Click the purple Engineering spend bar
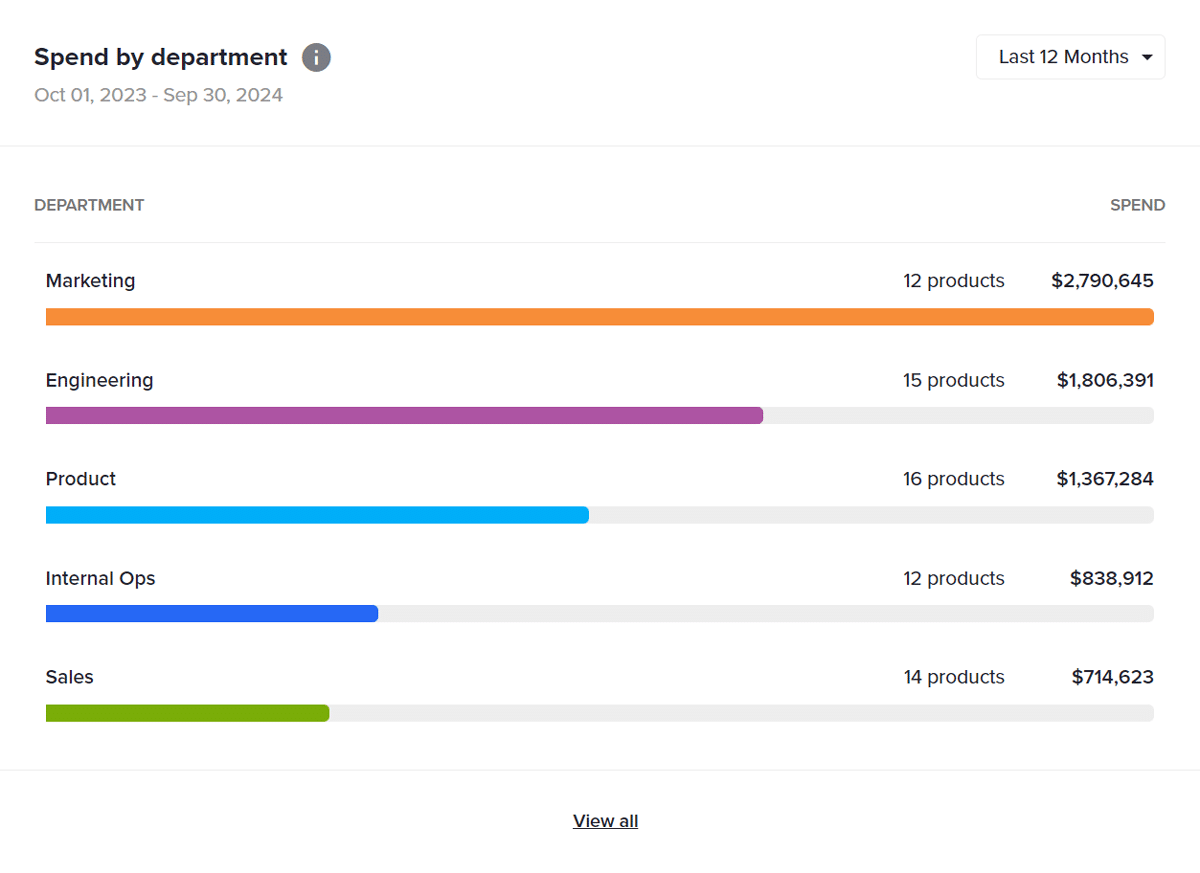 [404, 416]
